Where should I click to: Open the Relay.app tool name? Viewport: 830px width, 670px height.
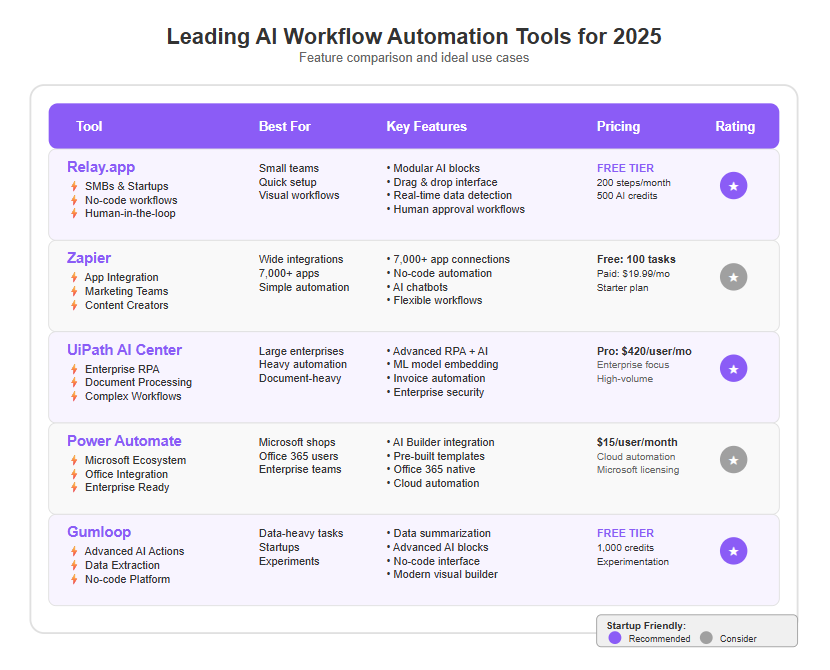(x=101, y=167)
